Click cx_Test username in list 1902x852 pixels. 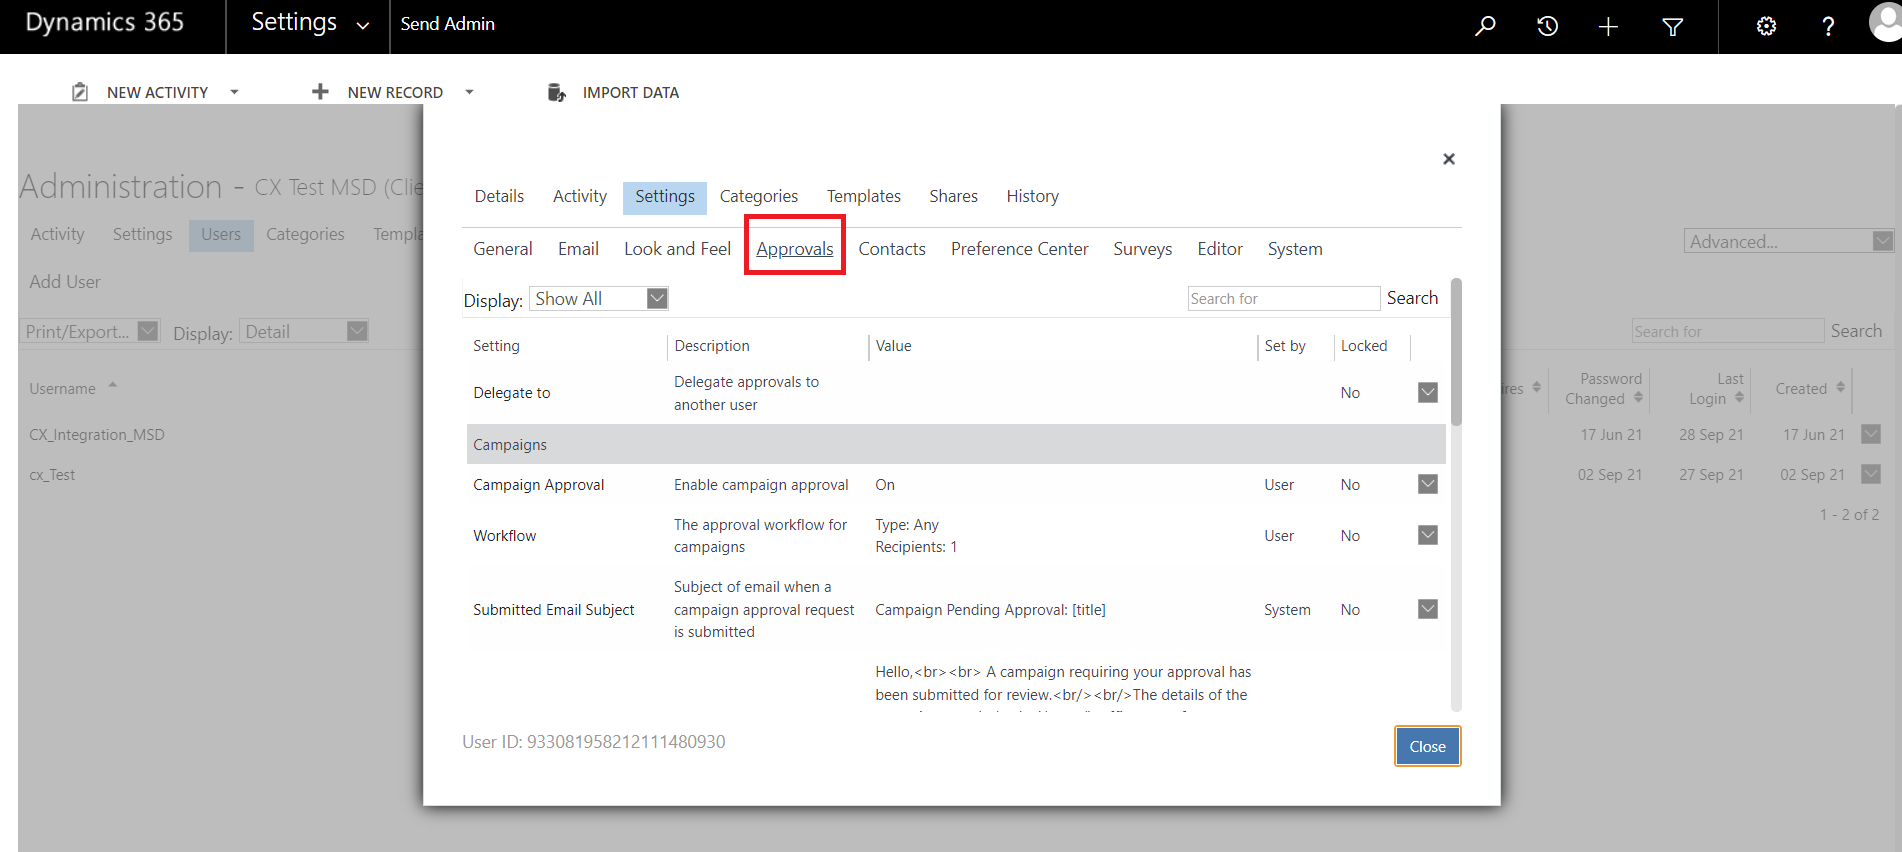click(52, 475)
